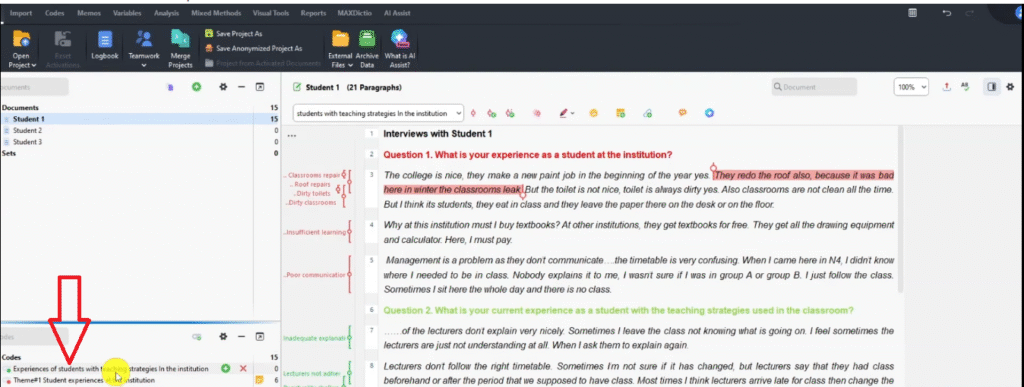Choose Save Anonymized Project As
This screenshot has height=387, width=1024.
pos(253,48)
